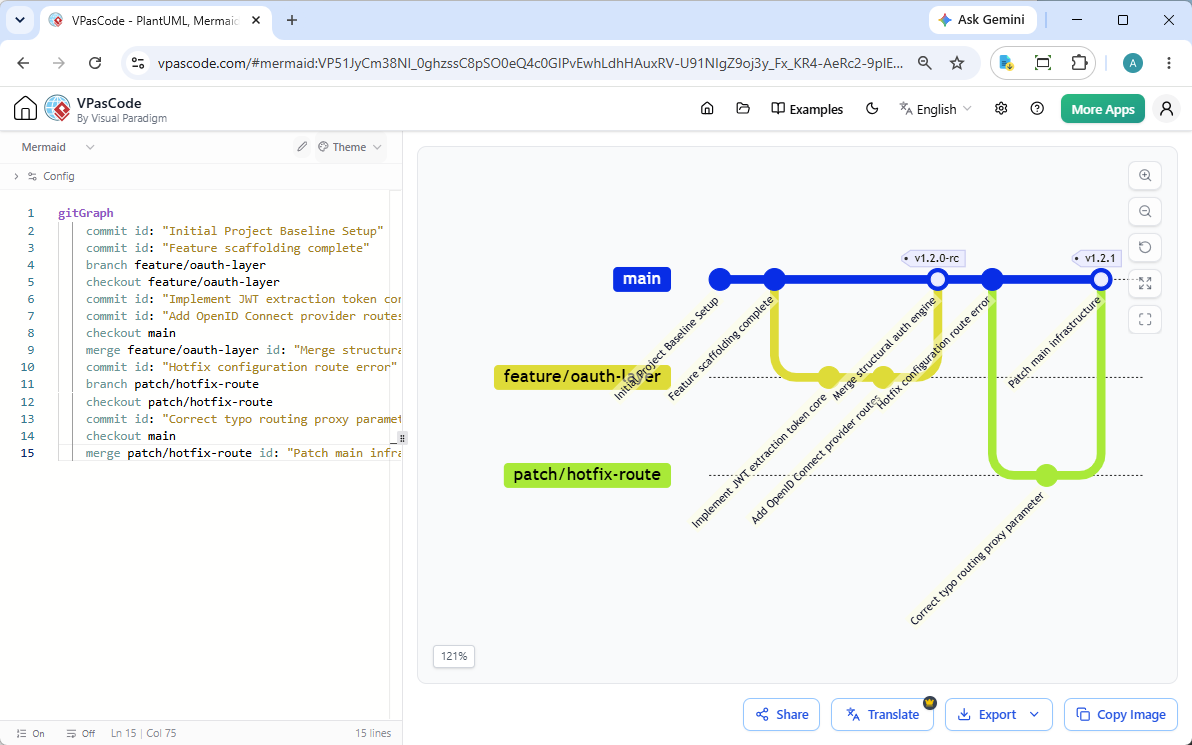
Task: Open a new browser tab
Action: 292,21
